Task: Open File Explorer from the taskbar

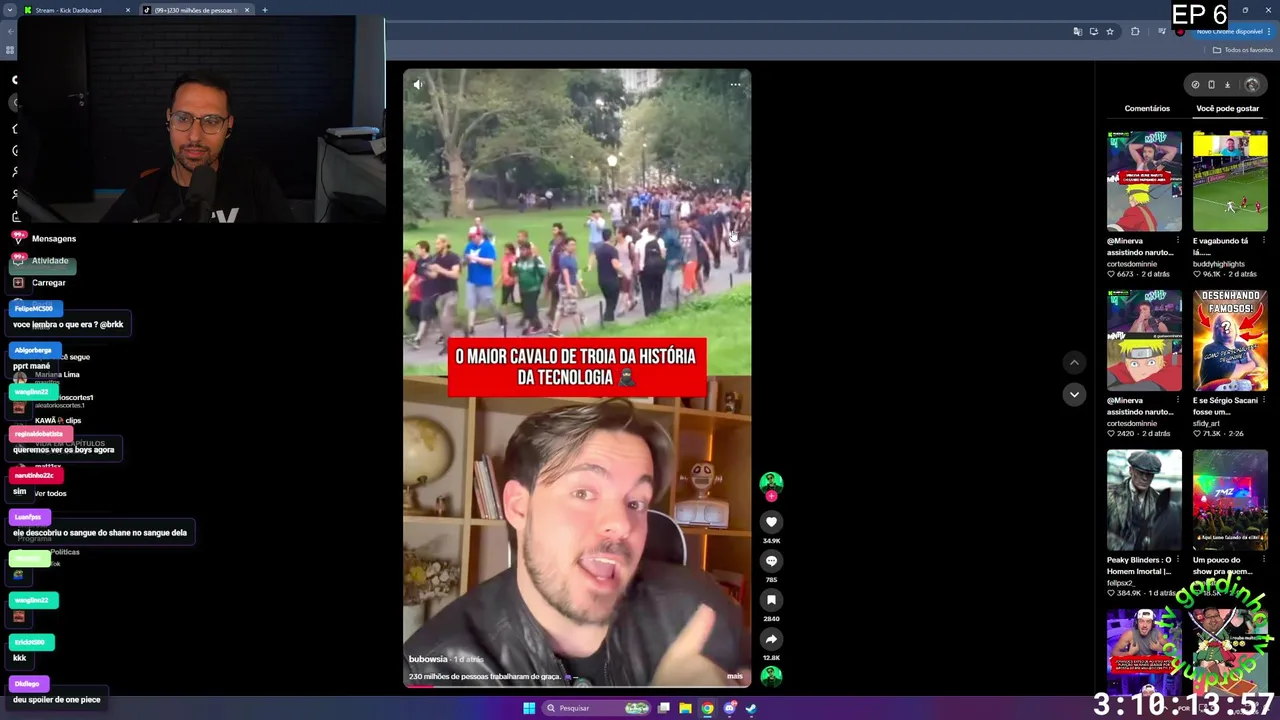Action: [x=685, y=708]
